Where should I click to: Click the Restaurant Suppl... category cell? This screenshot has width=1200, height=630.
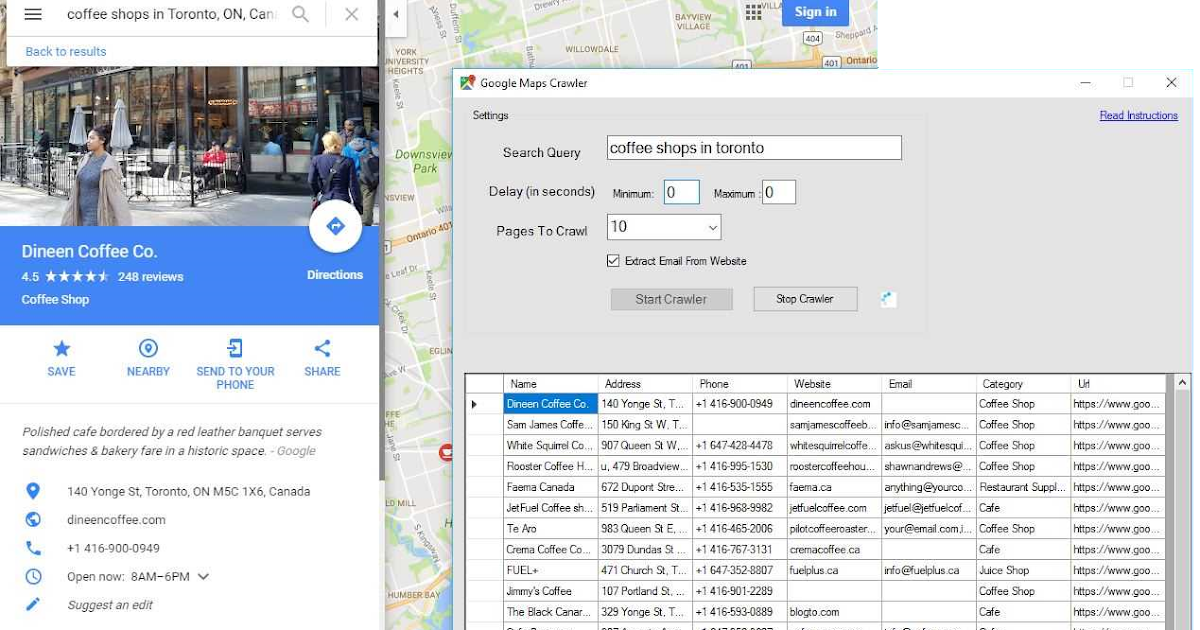coord(1023,487)
